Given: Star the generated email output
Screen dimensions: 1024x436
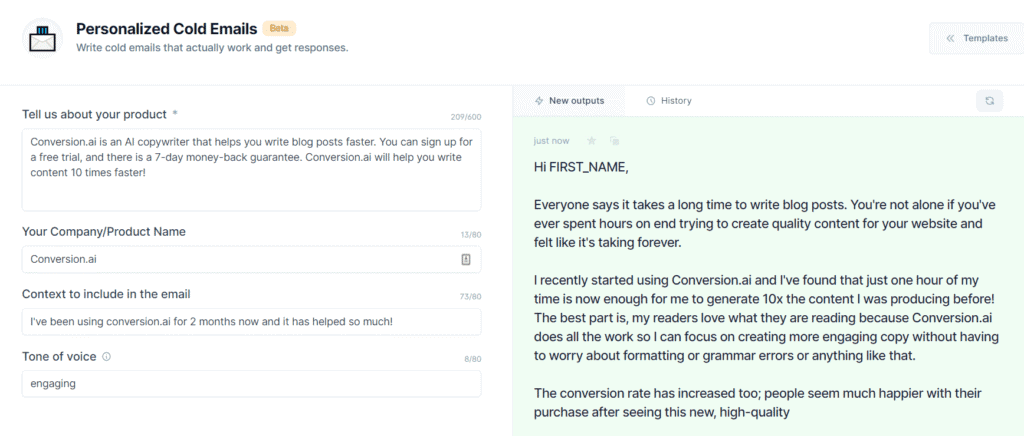Looking at the screenshot, I should pyautogui.click(x=592, y=140).
